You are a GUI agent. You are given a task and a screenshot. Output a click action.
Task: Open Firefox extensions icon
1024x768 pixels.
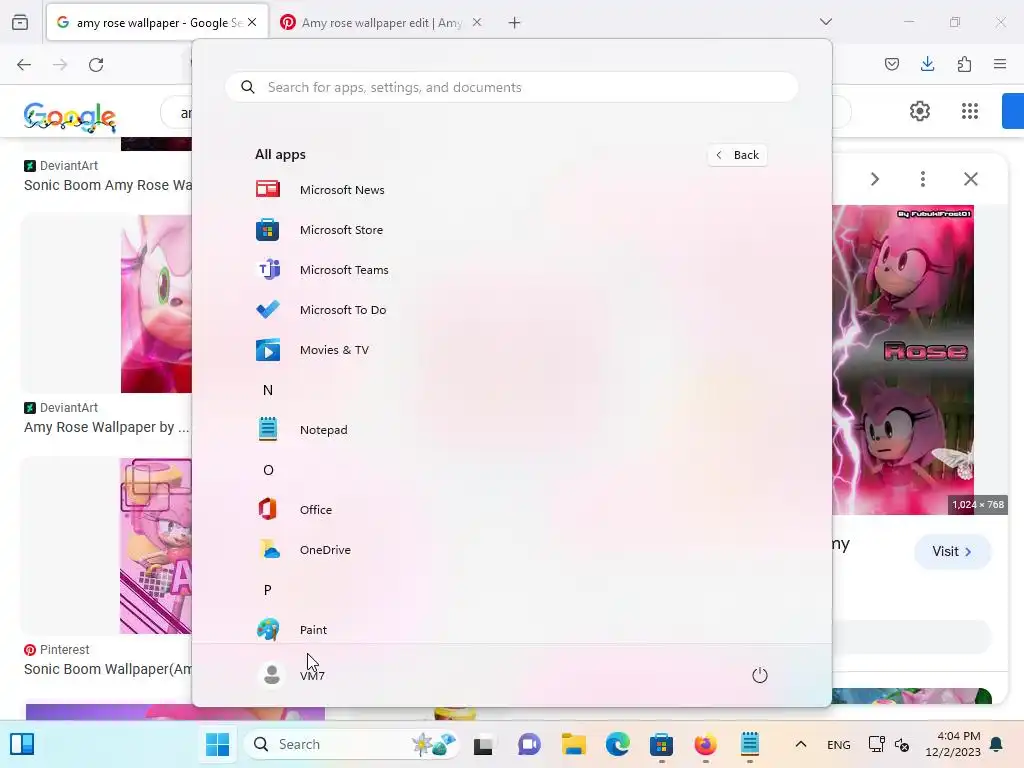pyautogui.click(x=964, y=64)
